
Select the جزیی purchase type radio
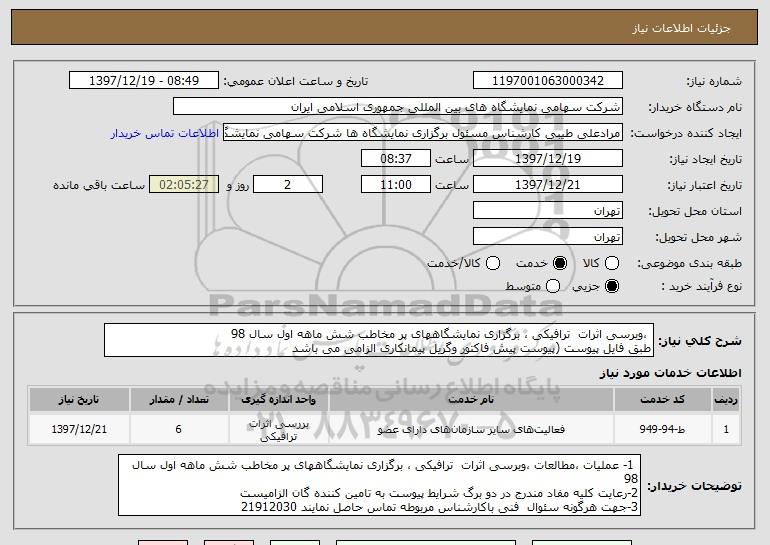pos(612,286)
